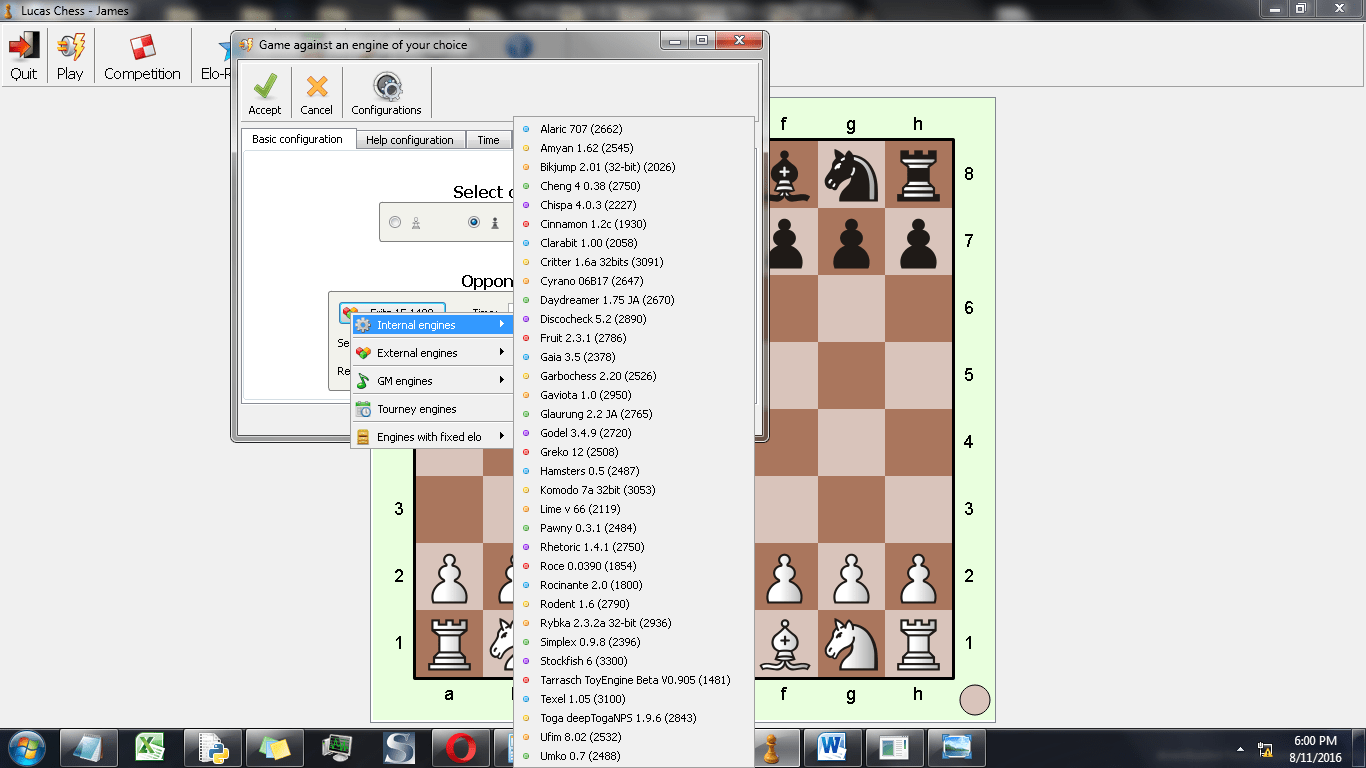Switch to the Time tab
This screenshot has width=1366, height=768.
tap(488, 140)
